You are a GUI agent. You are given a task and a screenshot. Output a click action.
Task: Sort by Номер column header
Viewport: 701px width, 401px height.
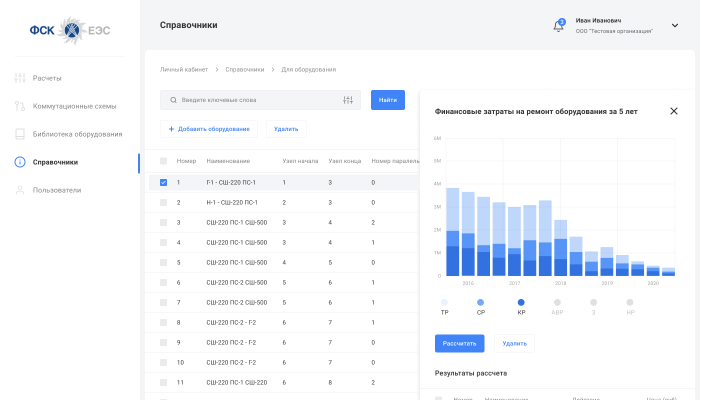(186, 161)
